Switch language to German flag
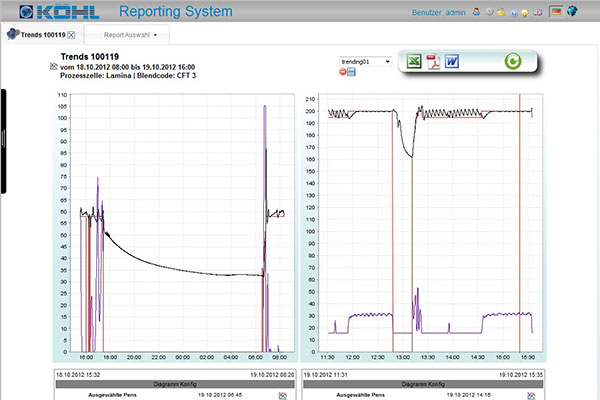 coord(555,12)
